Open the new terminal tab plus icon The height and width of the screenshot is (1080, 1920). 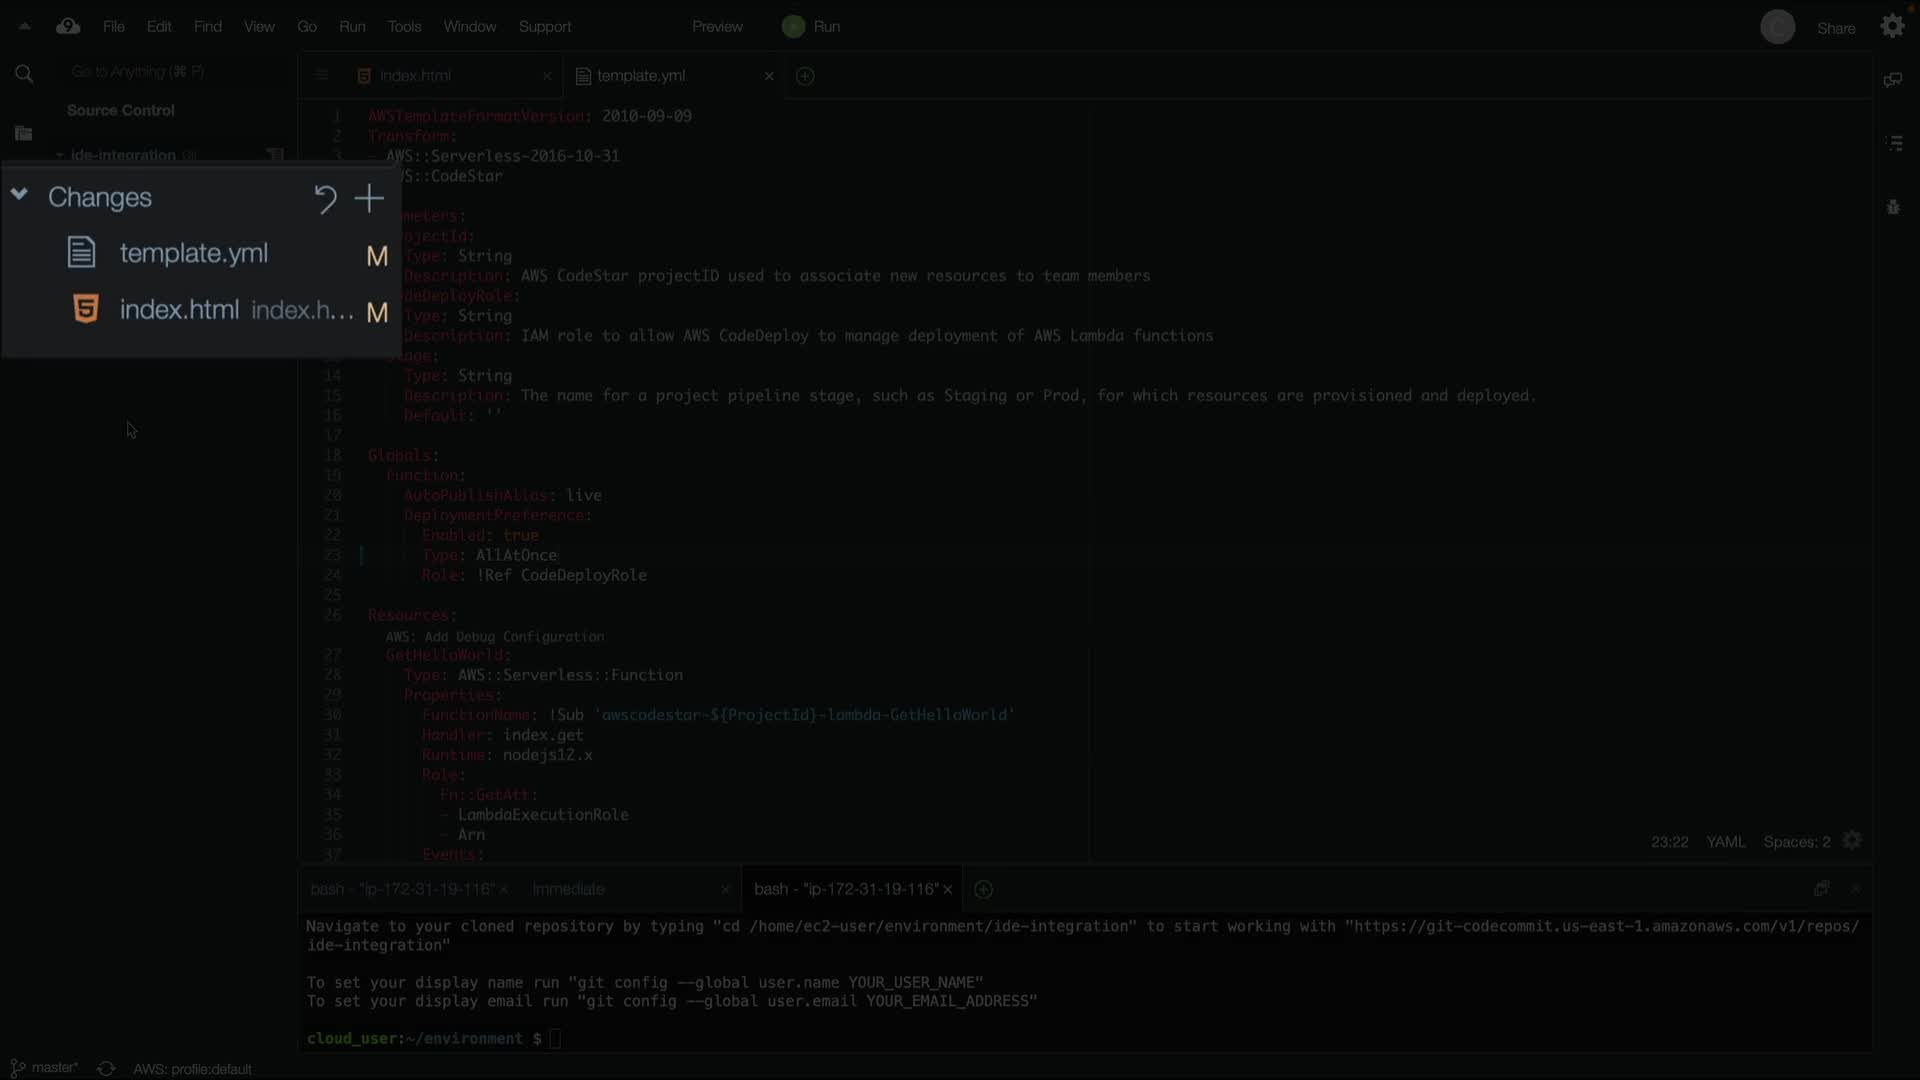[x=983, y=889]
